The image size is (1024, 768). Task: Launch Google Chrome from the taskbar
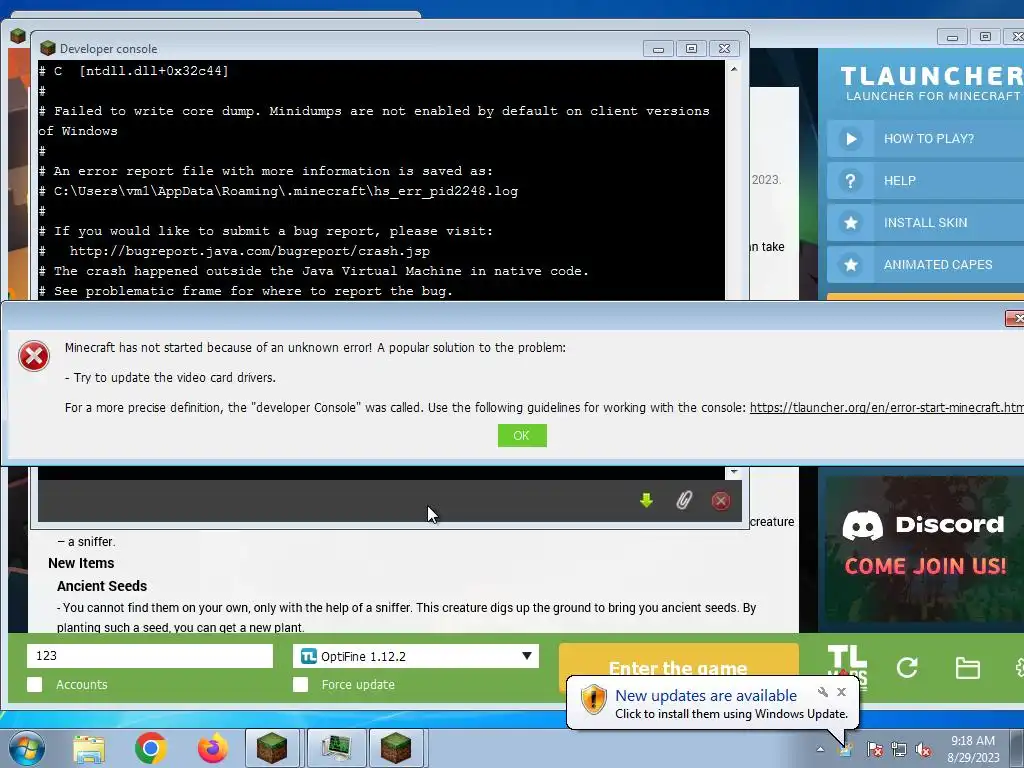(x=151, y=748)
